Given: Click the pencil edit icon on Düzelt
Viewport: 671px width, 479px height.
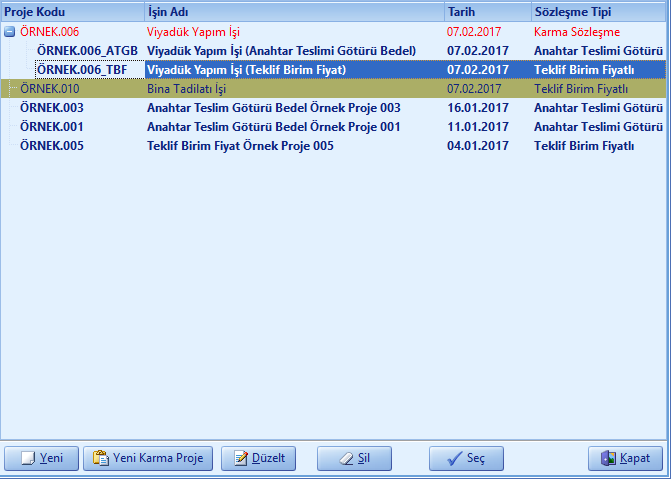Looking at the screenshot, I should pyautogui.click(x=240, y=458).
